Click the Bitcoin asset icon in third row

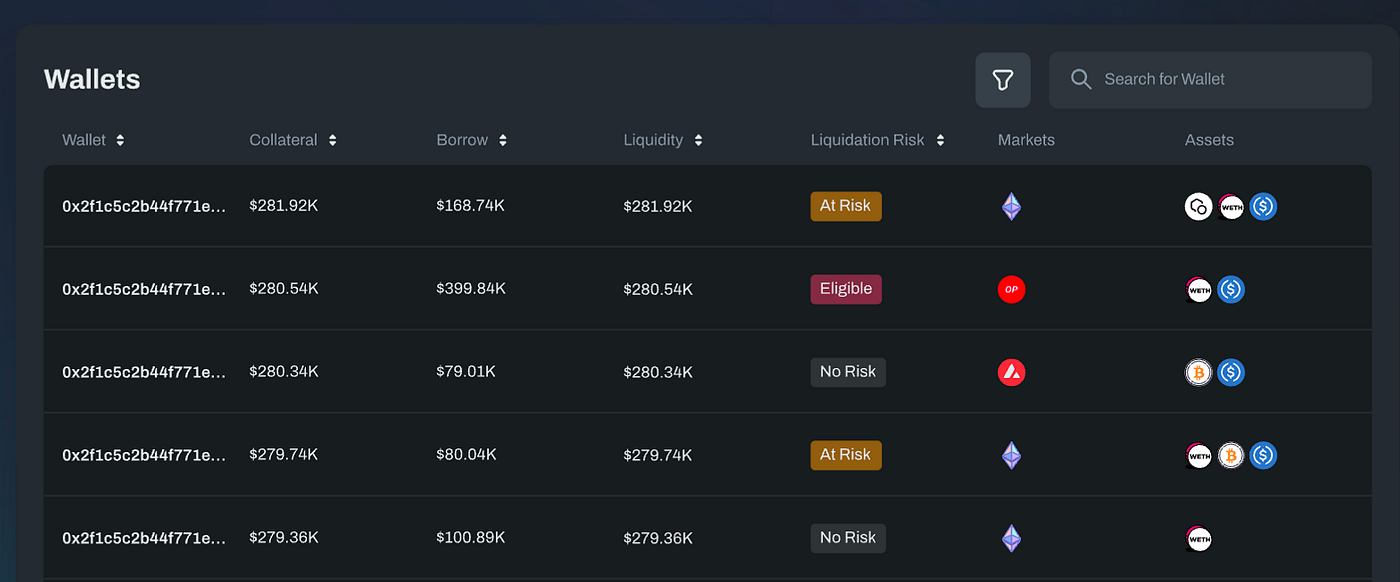click(x=1199, y=372)
